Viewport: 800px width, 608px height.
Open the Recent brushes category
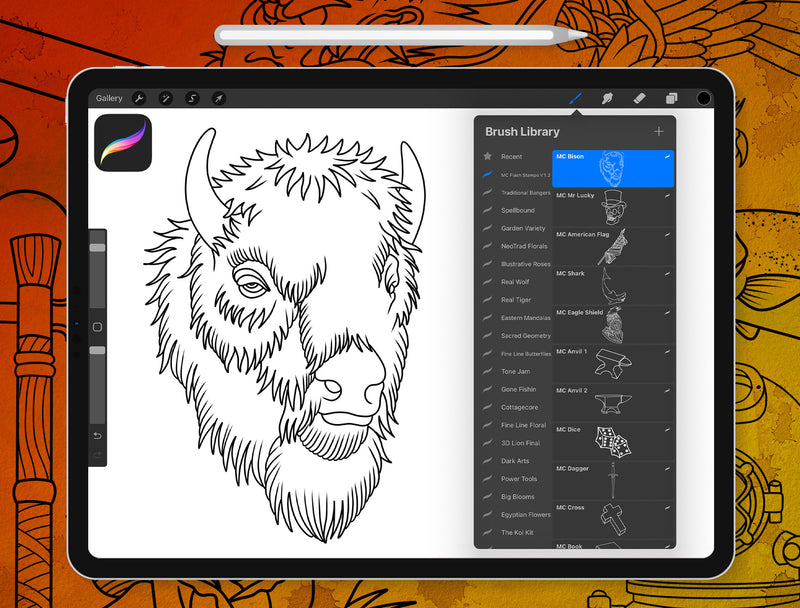pyautogui.click(x=511, y=156)
